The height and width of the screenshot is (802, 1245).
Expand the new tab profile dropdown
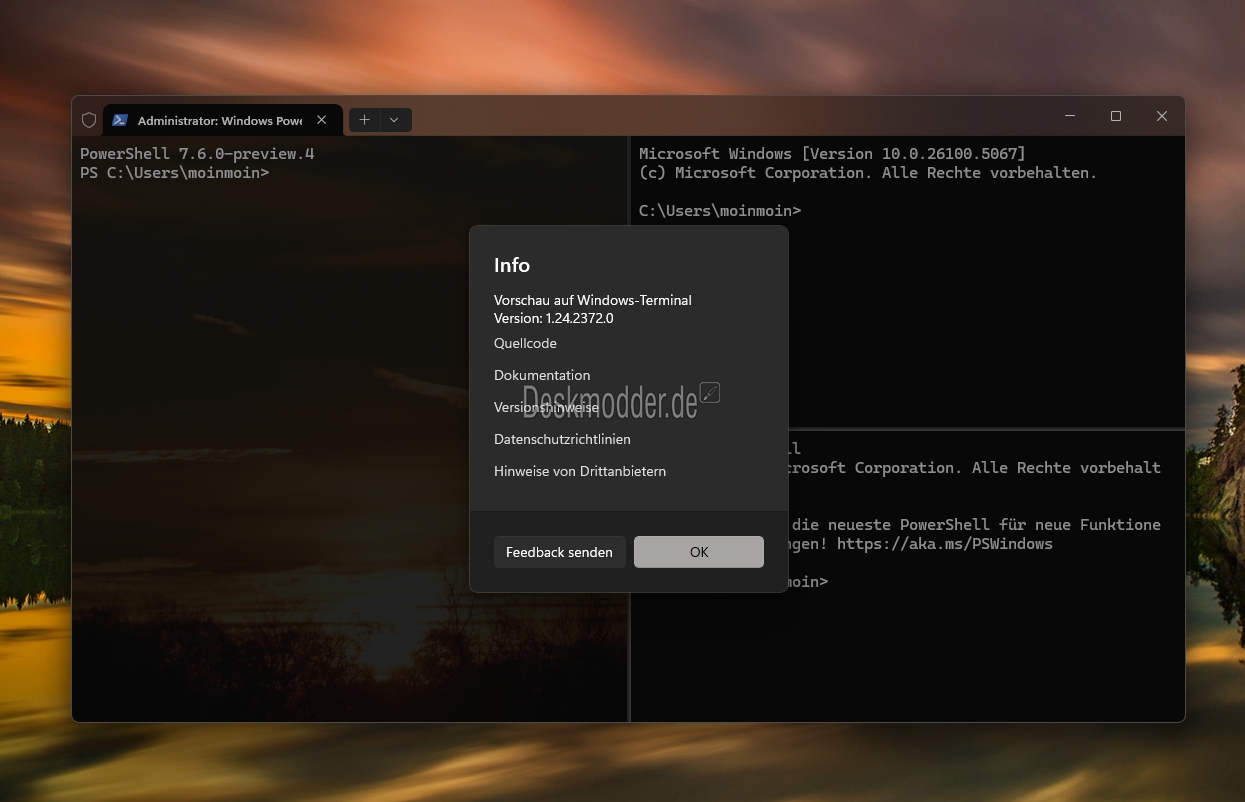click(x=394, y=120)
